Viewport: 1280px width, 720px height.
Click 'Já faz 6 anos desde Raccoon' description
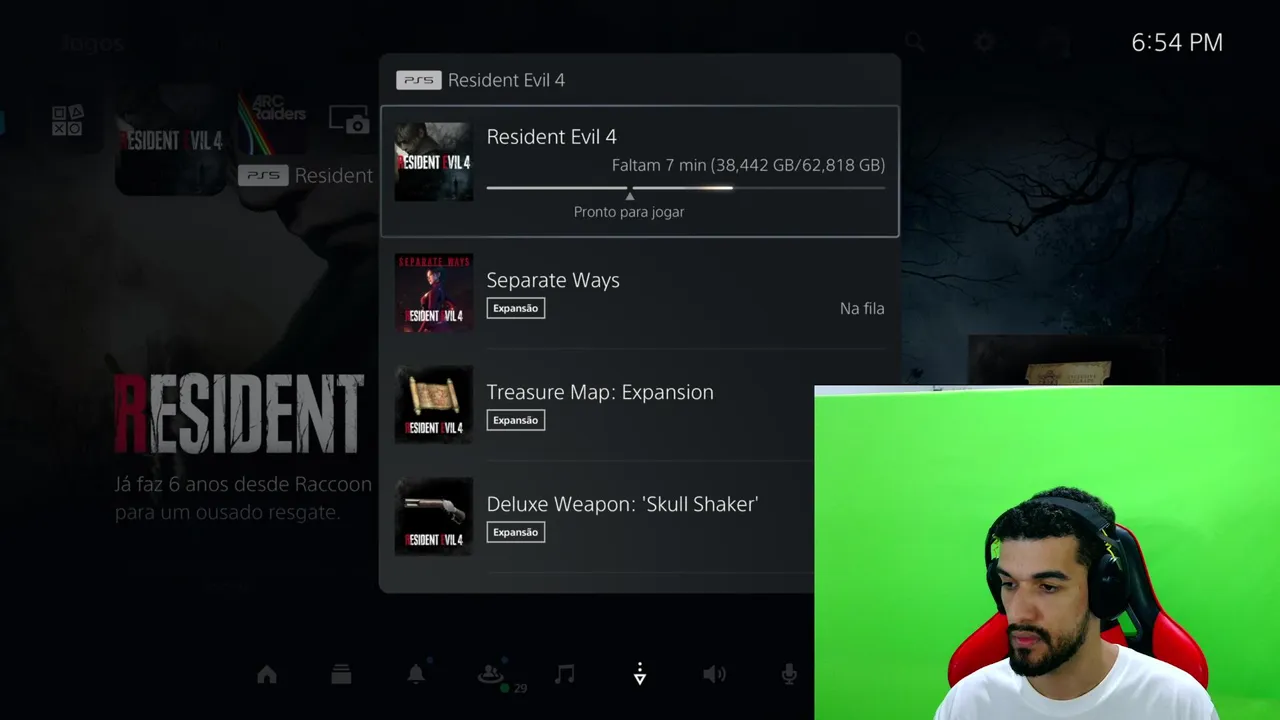click(x=243, y=485)
